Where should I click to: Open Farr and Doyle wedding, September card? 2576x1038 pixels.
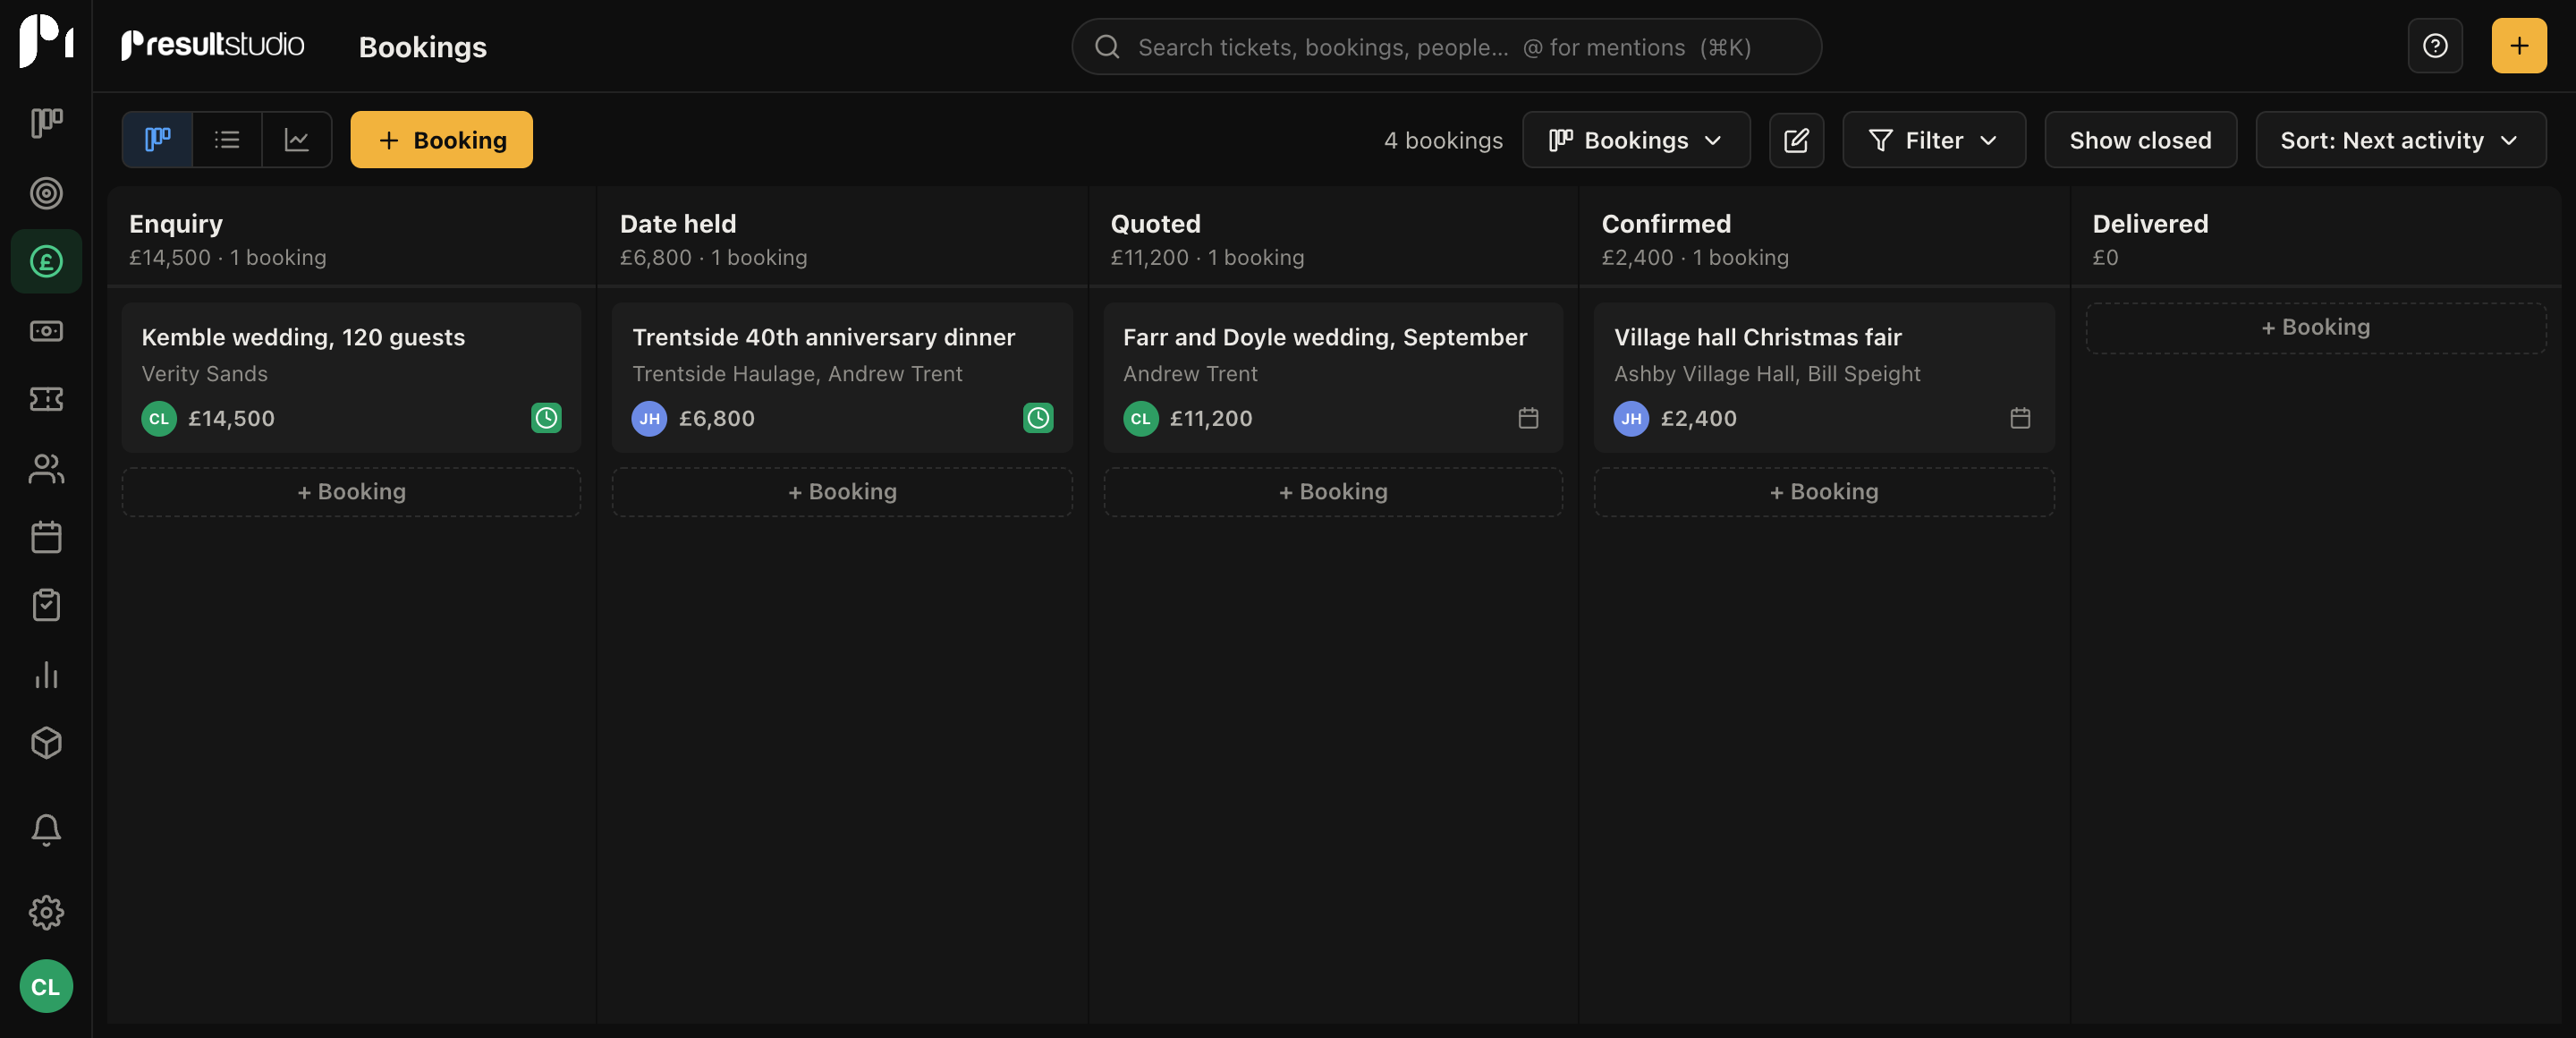coord(1333,378)
